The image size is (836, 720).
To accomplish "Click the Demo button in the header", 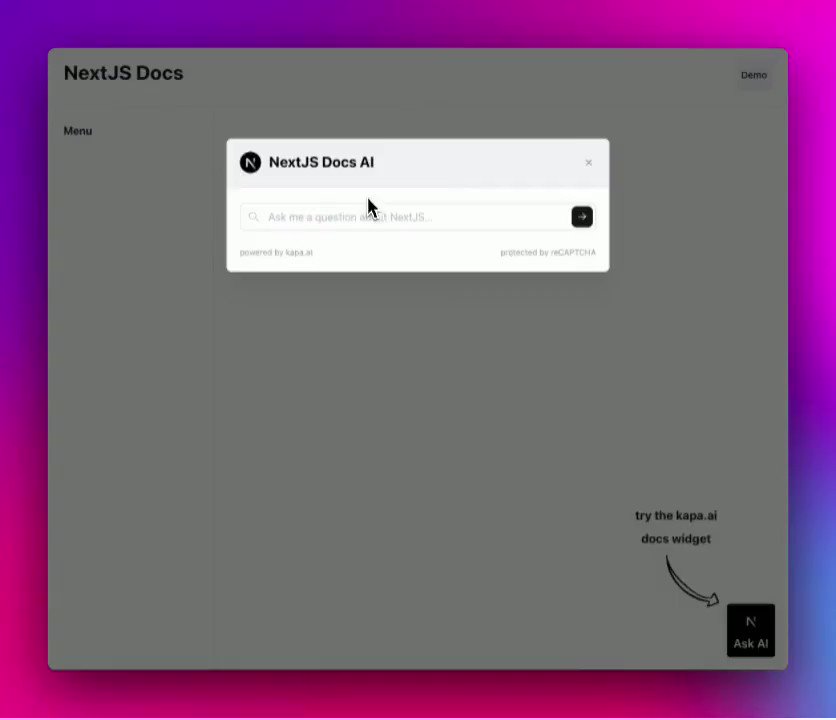I will 754,75.
